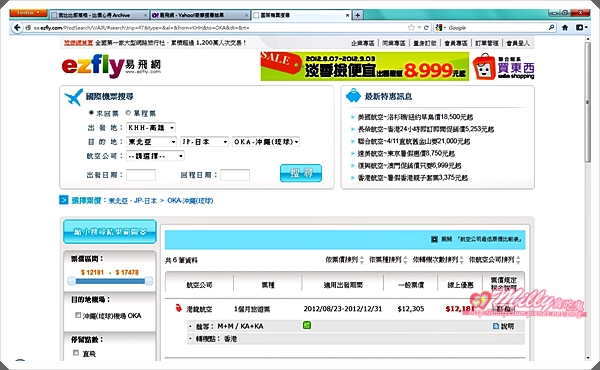The image size is (600, 370).
Task: Click the magnifier icon in search bar
Action: tap(551, 28)
